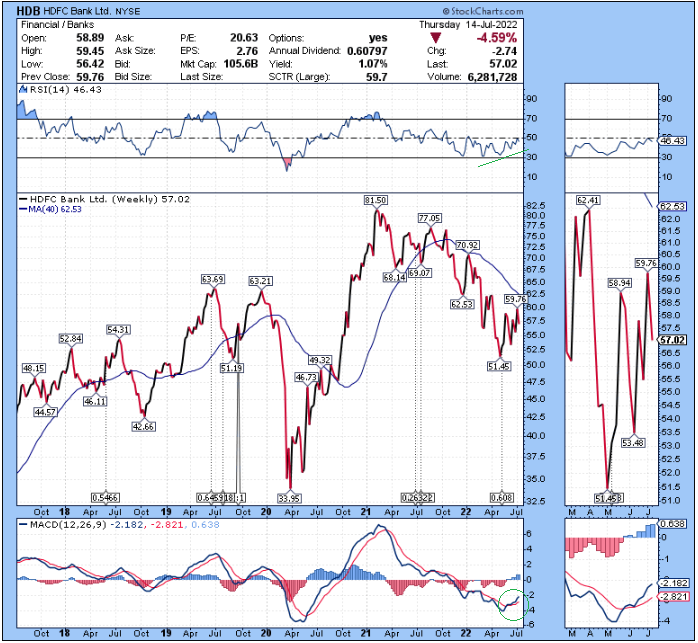Click the 63.69 price label
This screenshot has width=698, height=643.
pos(213,279)
